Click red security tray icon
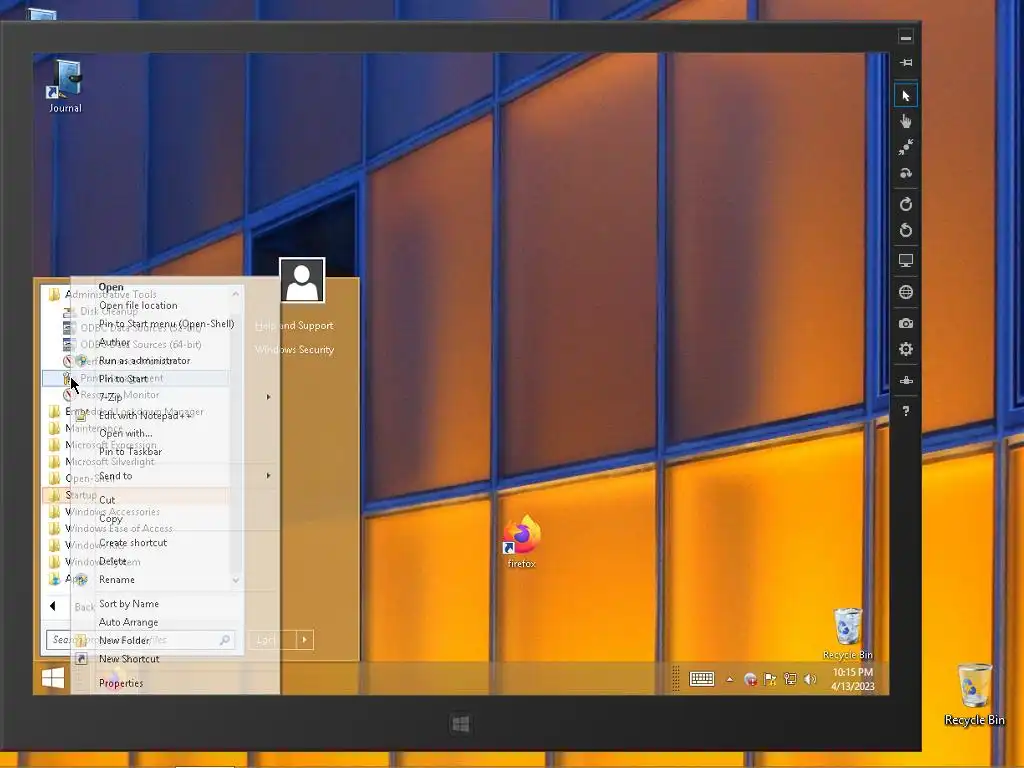This screenshot has width=1024, height=768. pos(750,679)
